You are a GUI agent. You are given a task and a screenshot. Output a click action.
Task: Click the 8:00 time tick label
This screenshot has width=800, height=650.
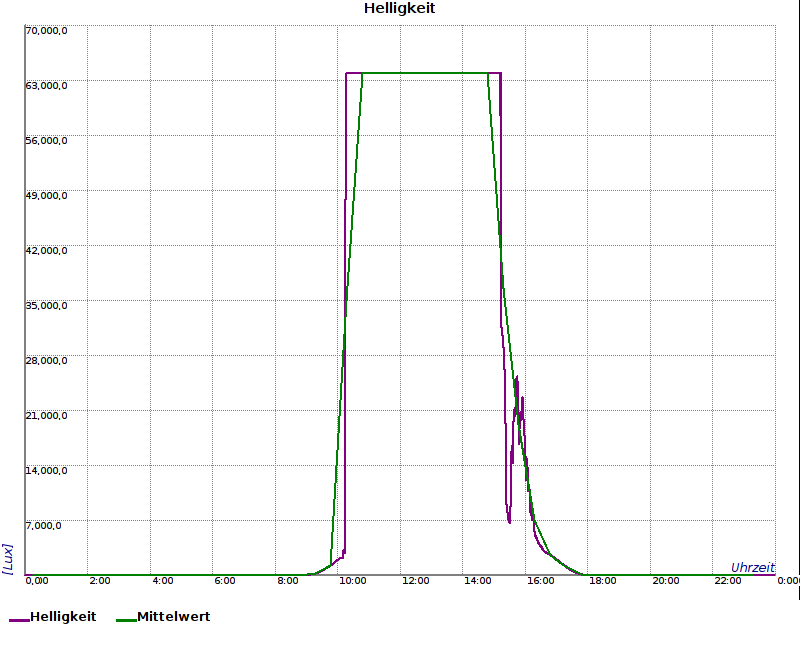click(x=288, y=581)
